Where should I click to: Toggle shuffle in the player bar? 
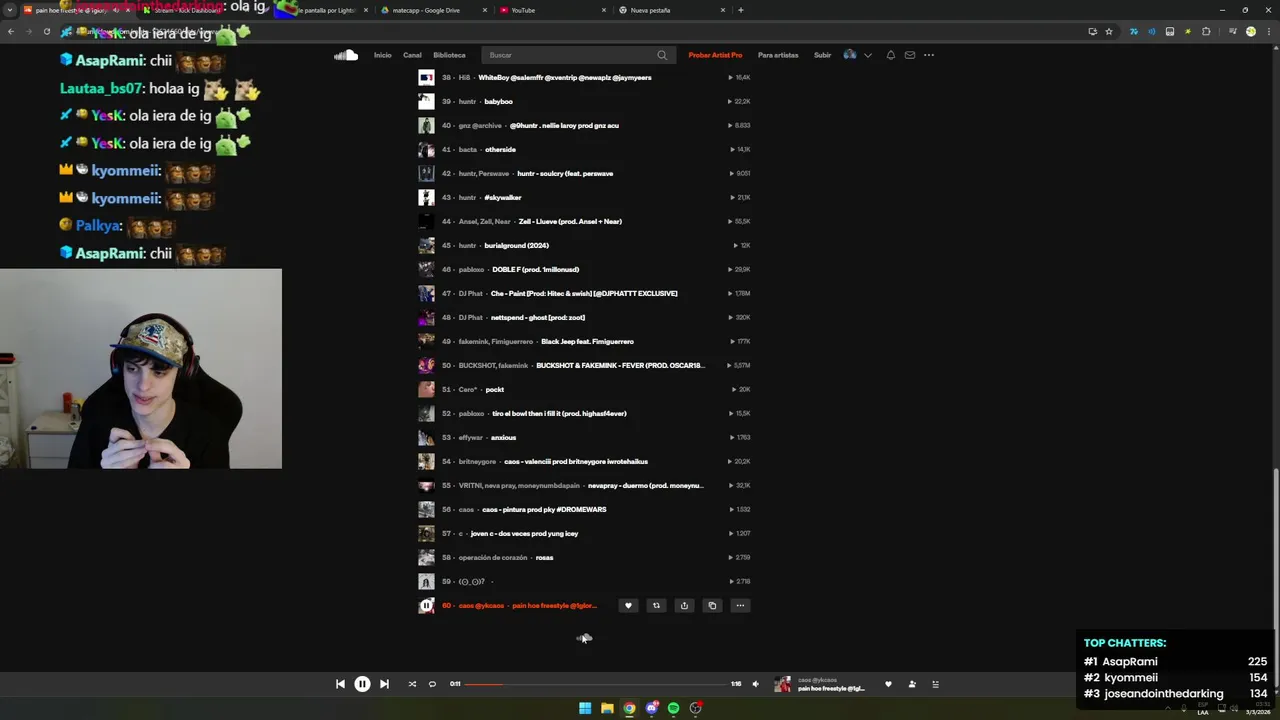tap(412, 684)
